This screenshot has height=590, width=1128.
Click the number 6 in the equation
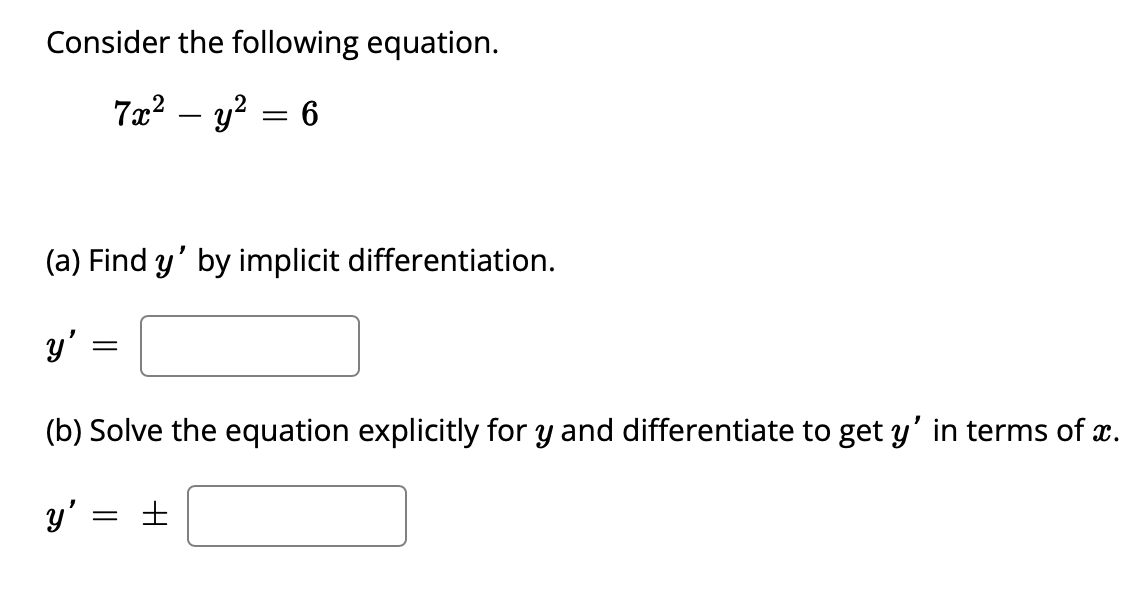310,113
